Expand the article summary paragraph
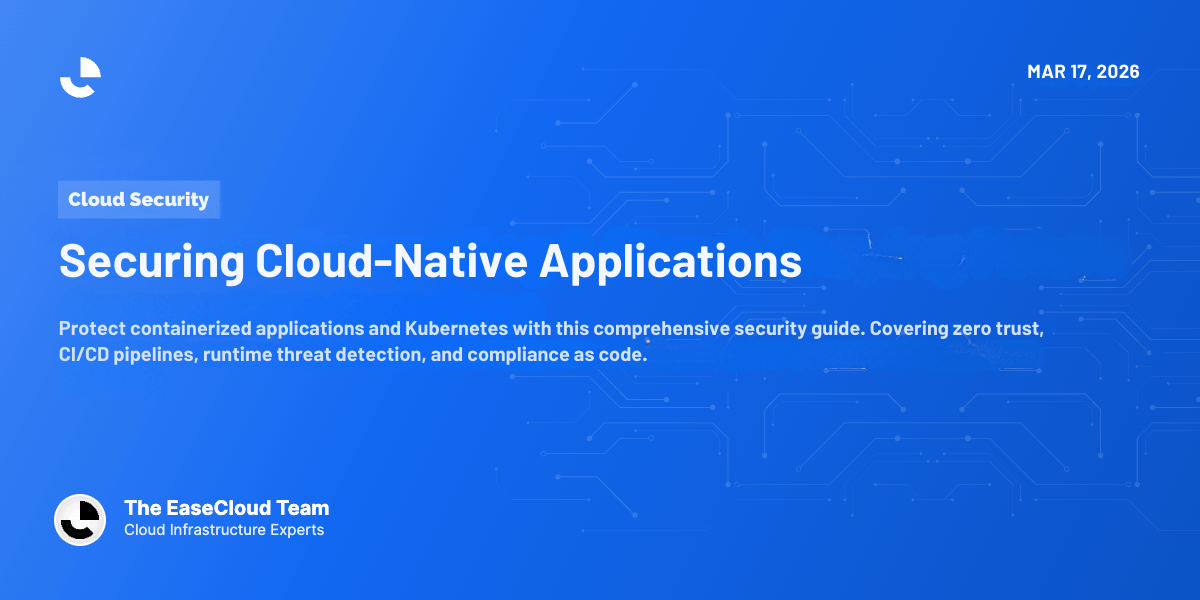Screen dimensions: 1200x600 tap(552, 340)
